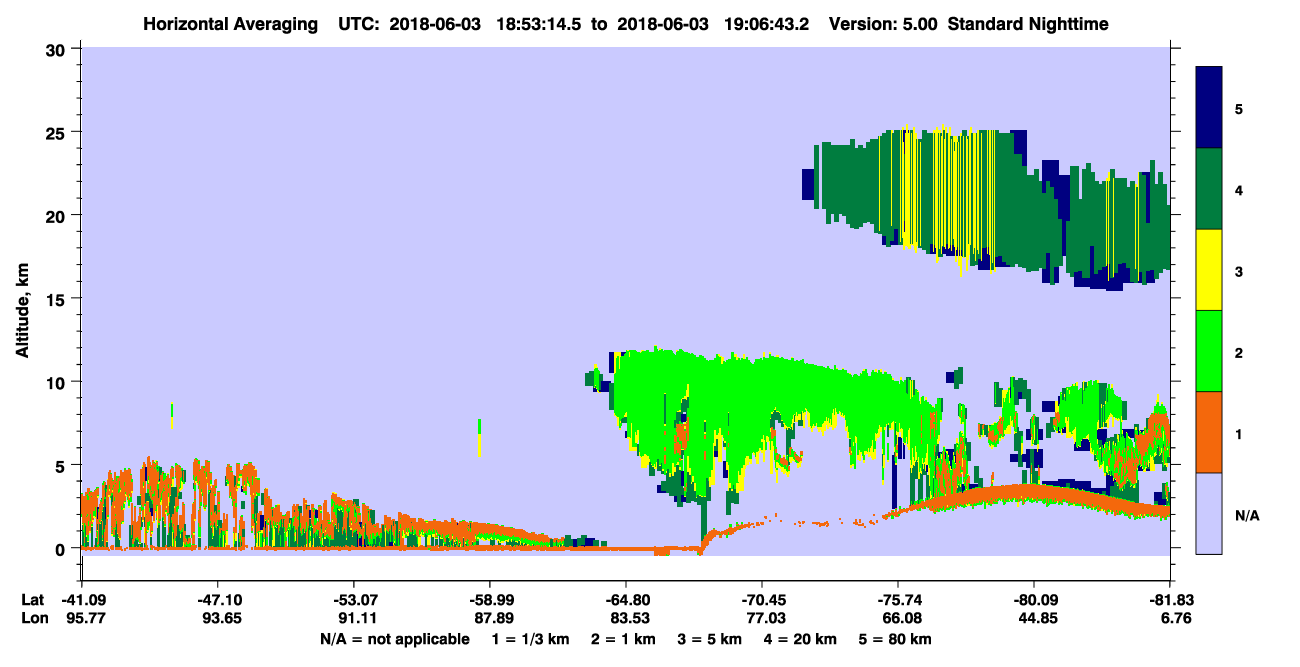Click '2 = 1 km' in the legend key
1300x667 pixels.
(623, 639)
